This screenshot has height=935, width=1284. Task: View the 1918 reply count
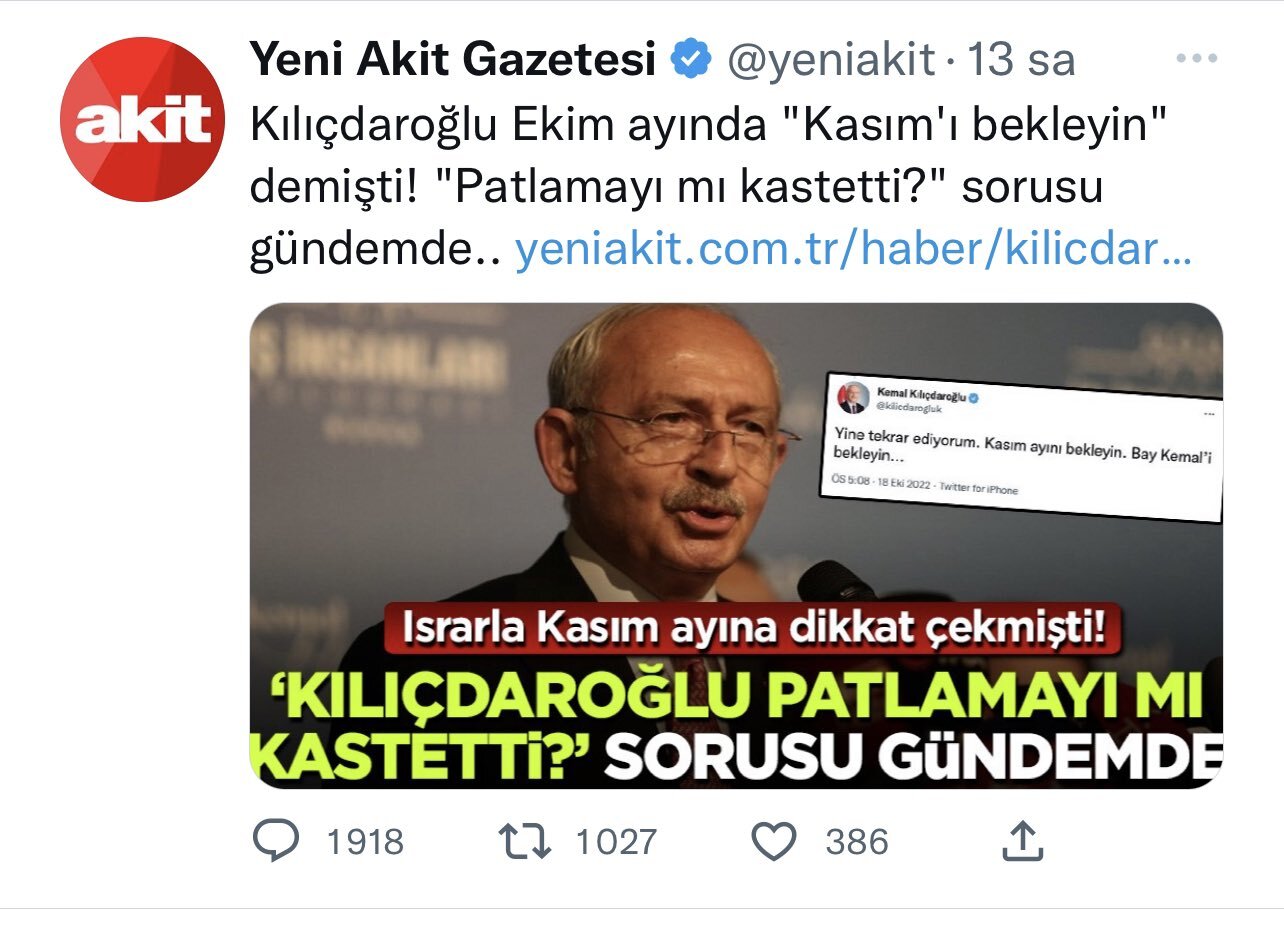366,842
